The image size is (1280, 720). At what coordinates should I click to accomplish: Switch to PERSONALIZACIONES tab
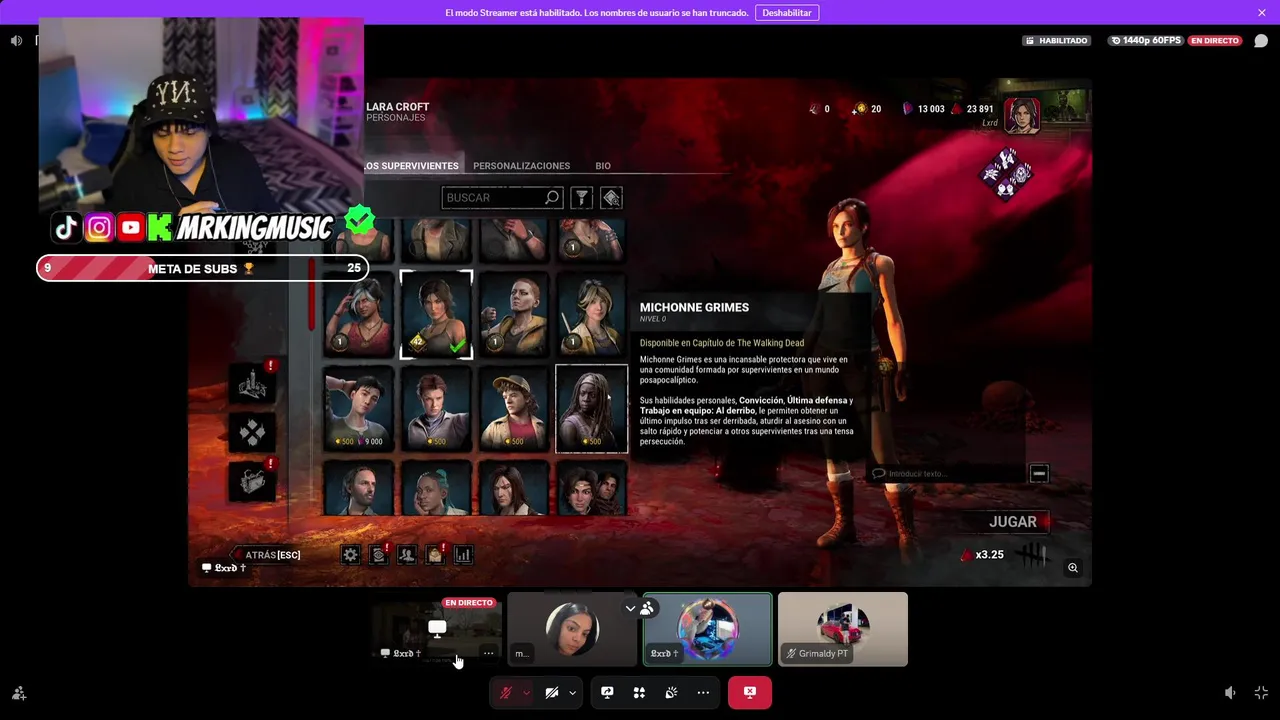pyautogui.click(x=522, y=166)
